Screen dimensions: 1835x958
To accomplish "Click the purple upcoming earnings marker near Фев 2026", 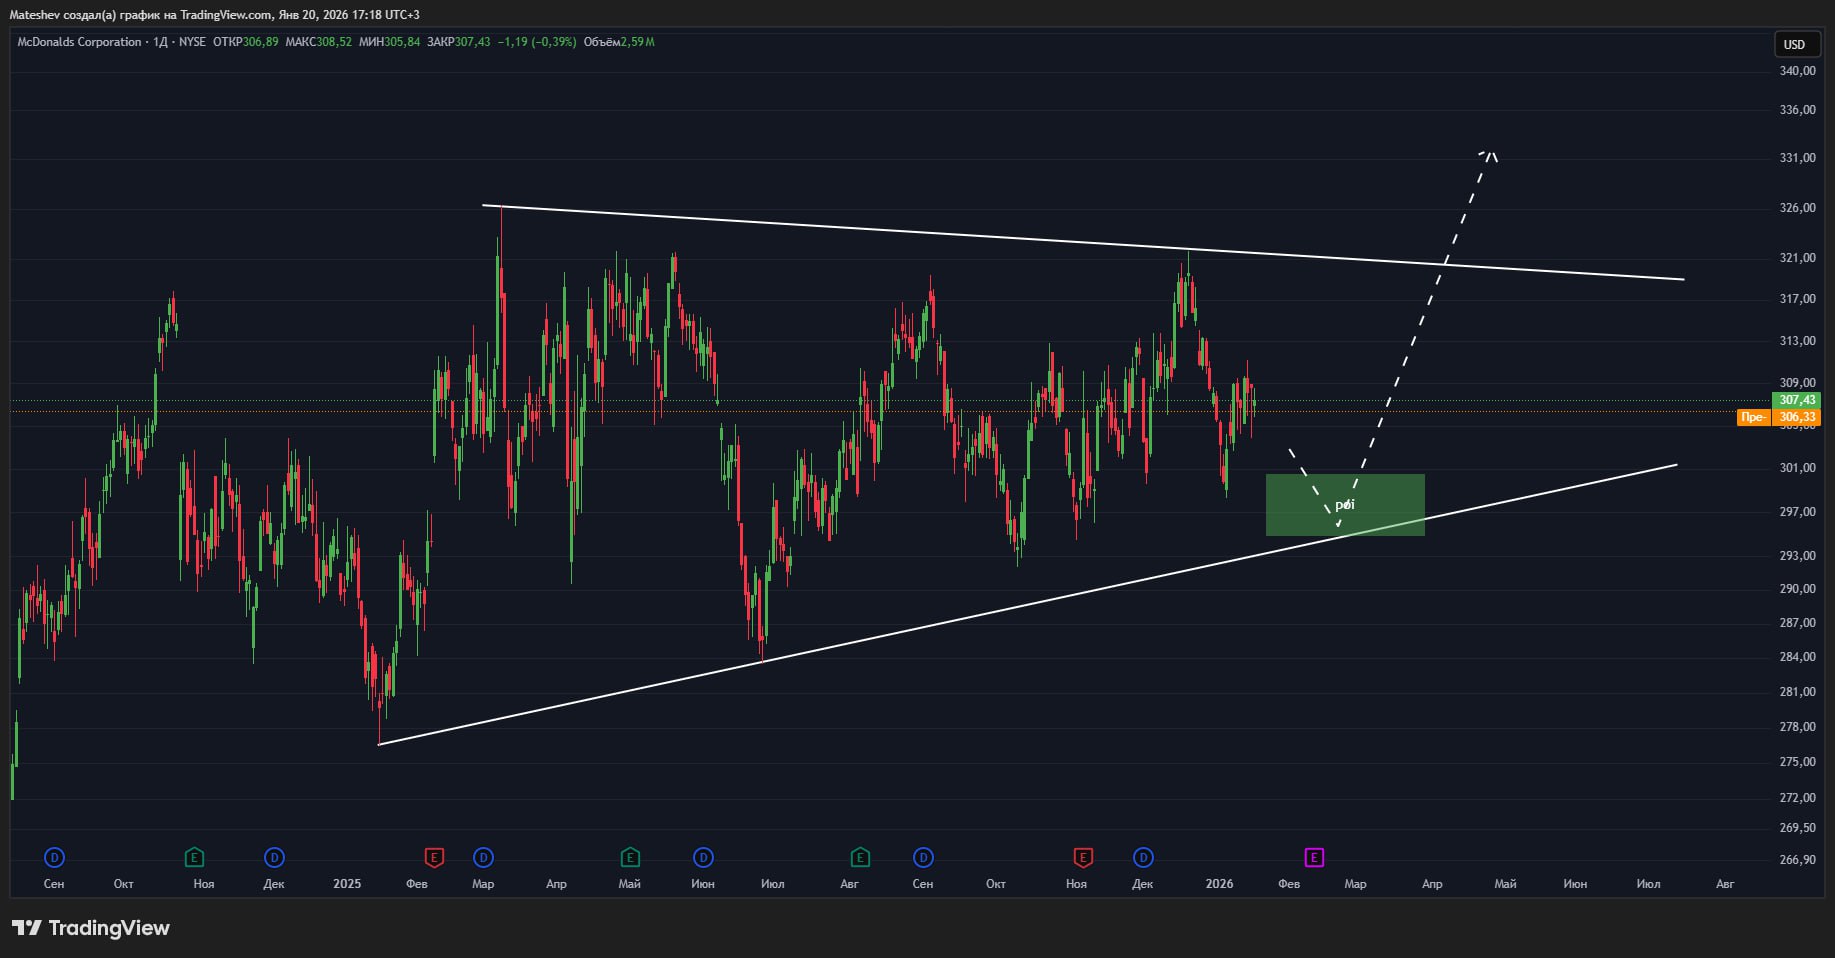I will click(1314, 857).
